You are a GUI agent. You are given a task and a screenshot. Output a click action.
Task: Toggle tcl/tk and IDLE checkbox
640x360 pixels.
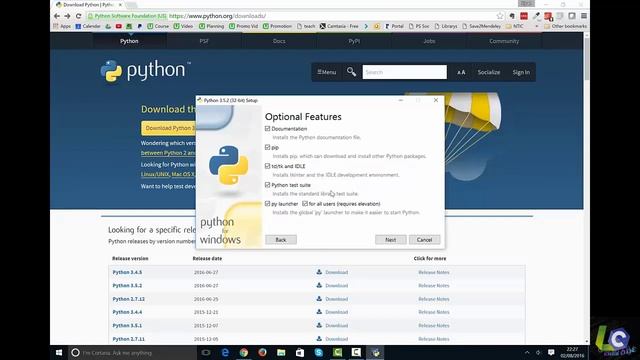click(267, 166)
